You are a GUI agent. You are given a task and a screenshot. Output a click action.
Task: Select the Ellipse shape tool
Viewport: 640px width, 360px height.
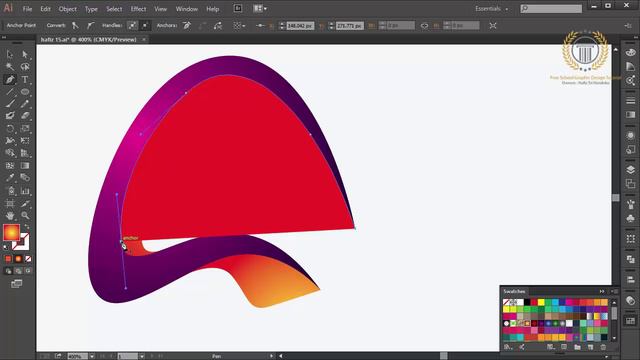(x=25, y=91)
